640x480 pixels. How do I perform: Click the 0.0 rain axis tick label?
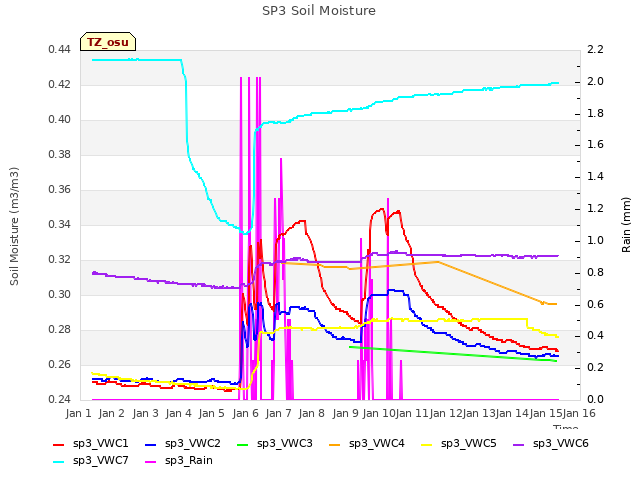click(596, 399)
